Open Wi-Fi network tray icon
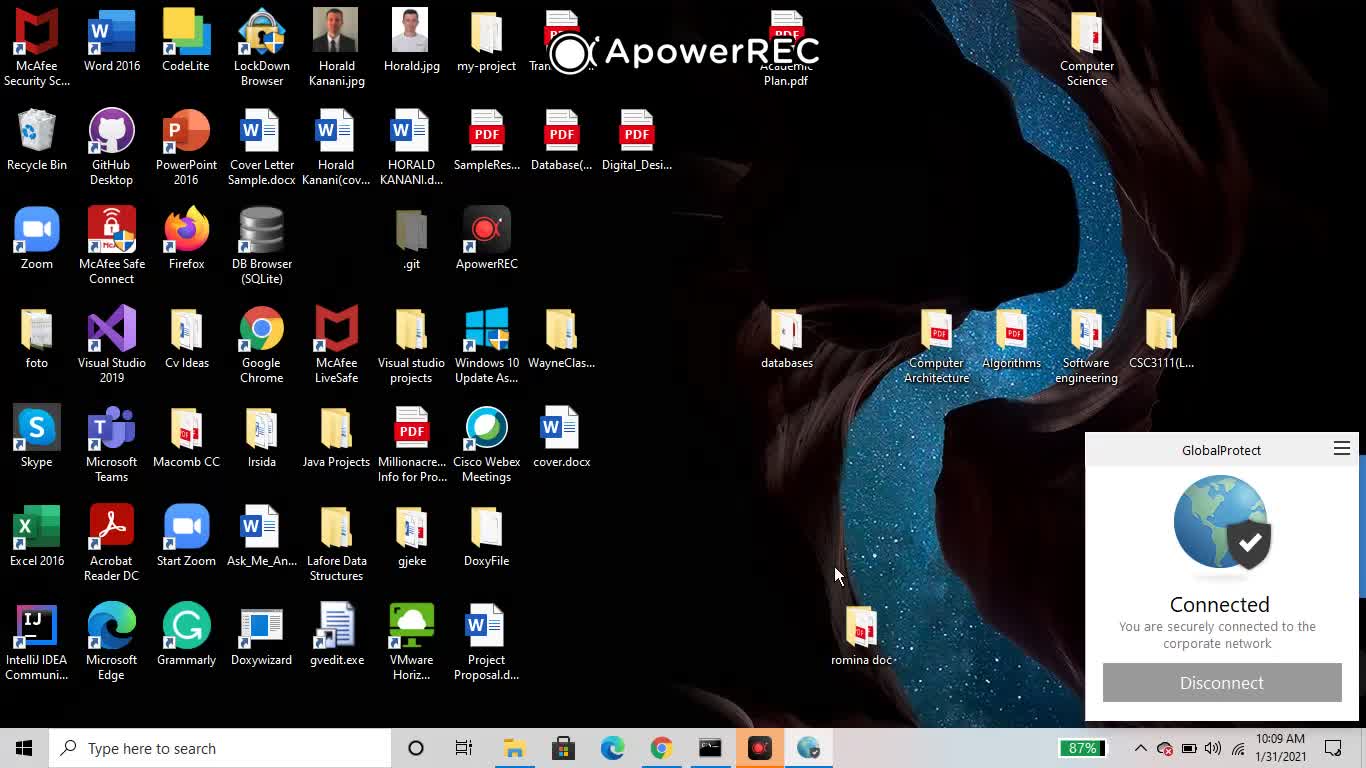Viewport: 1366px width, 768px height. point(1238,748)
